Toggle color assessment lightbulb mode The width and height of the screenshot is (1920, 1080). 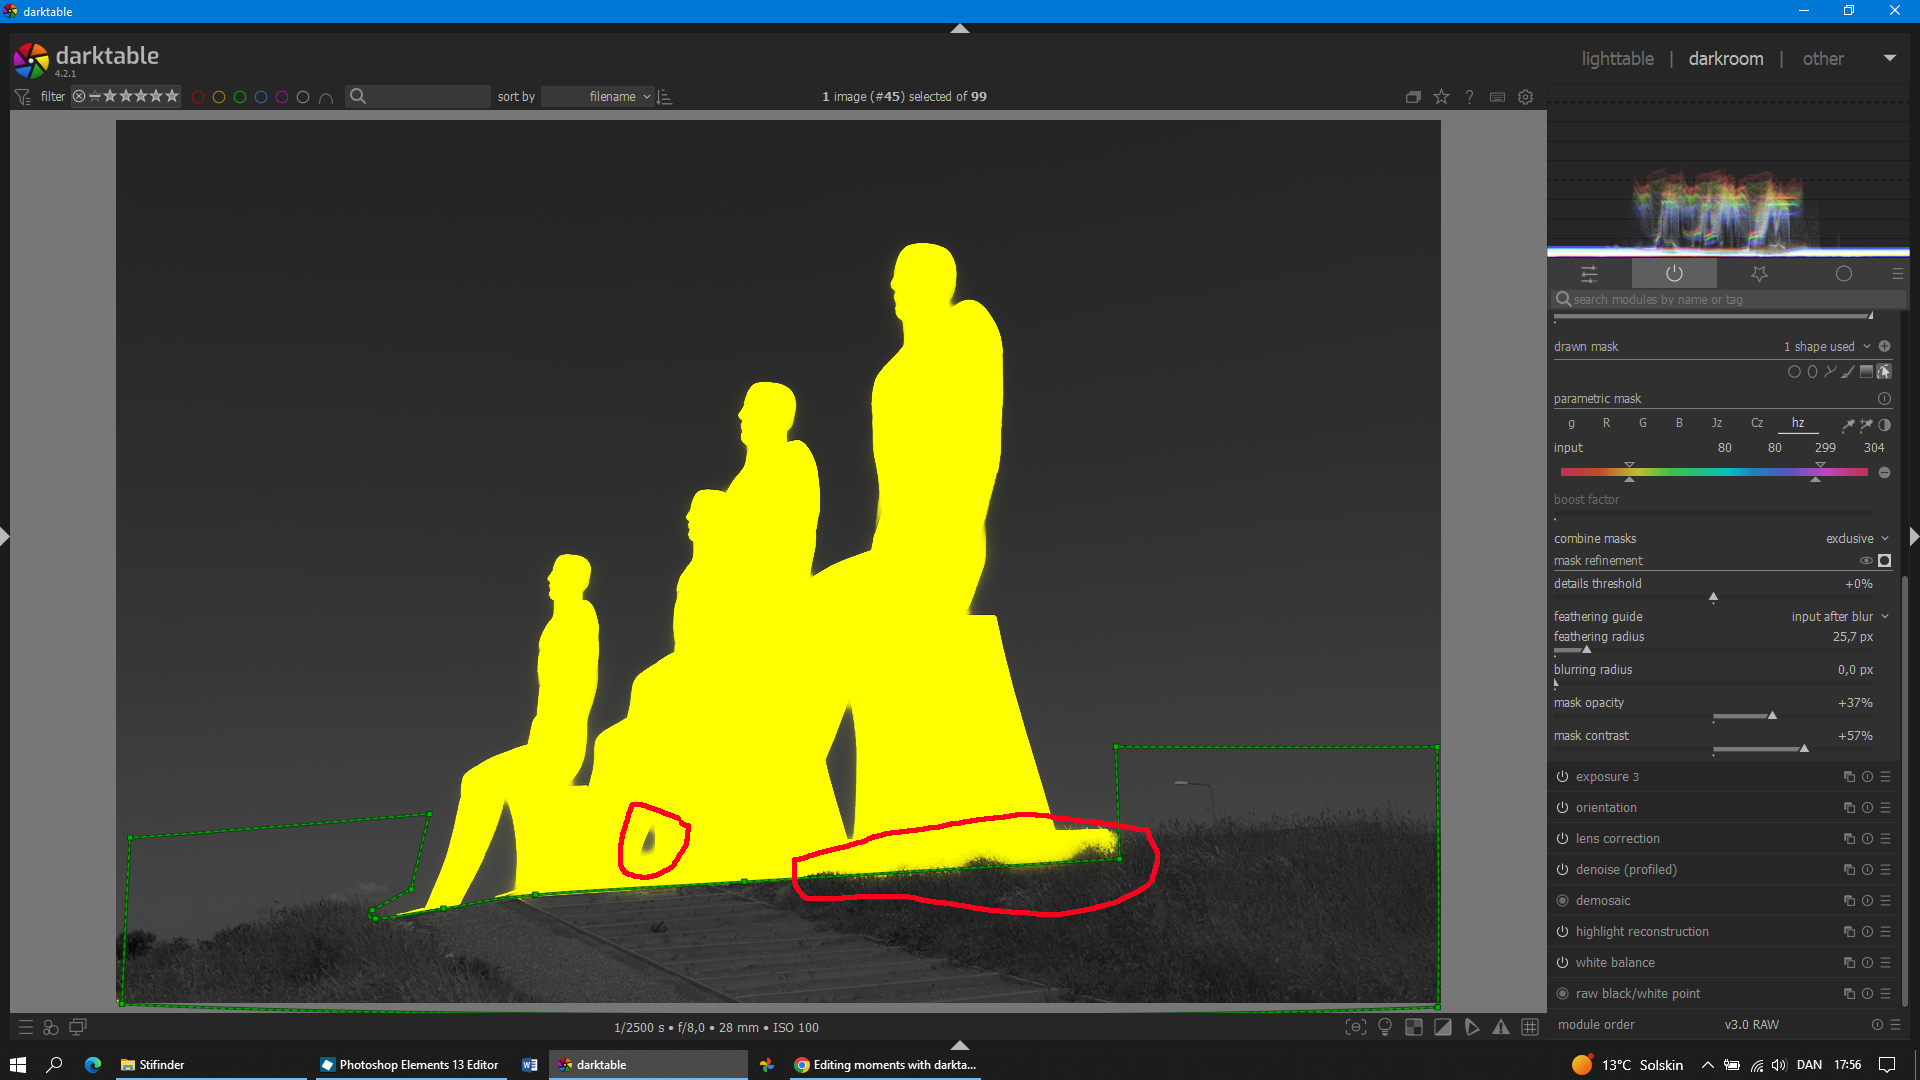[x=1385, y=1027]
